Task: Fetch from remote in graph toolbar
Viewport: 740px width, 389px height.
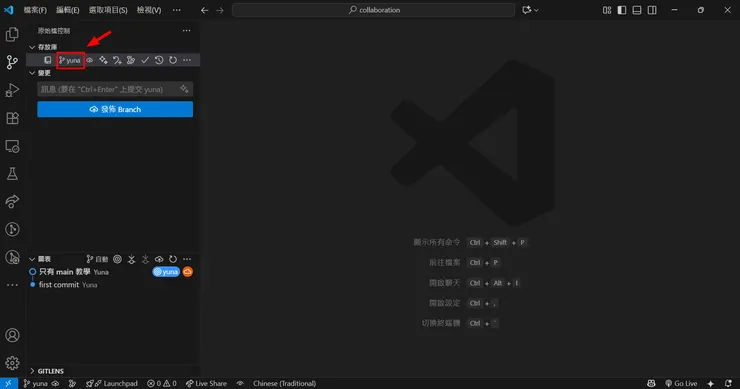Action: coord(131,259)
